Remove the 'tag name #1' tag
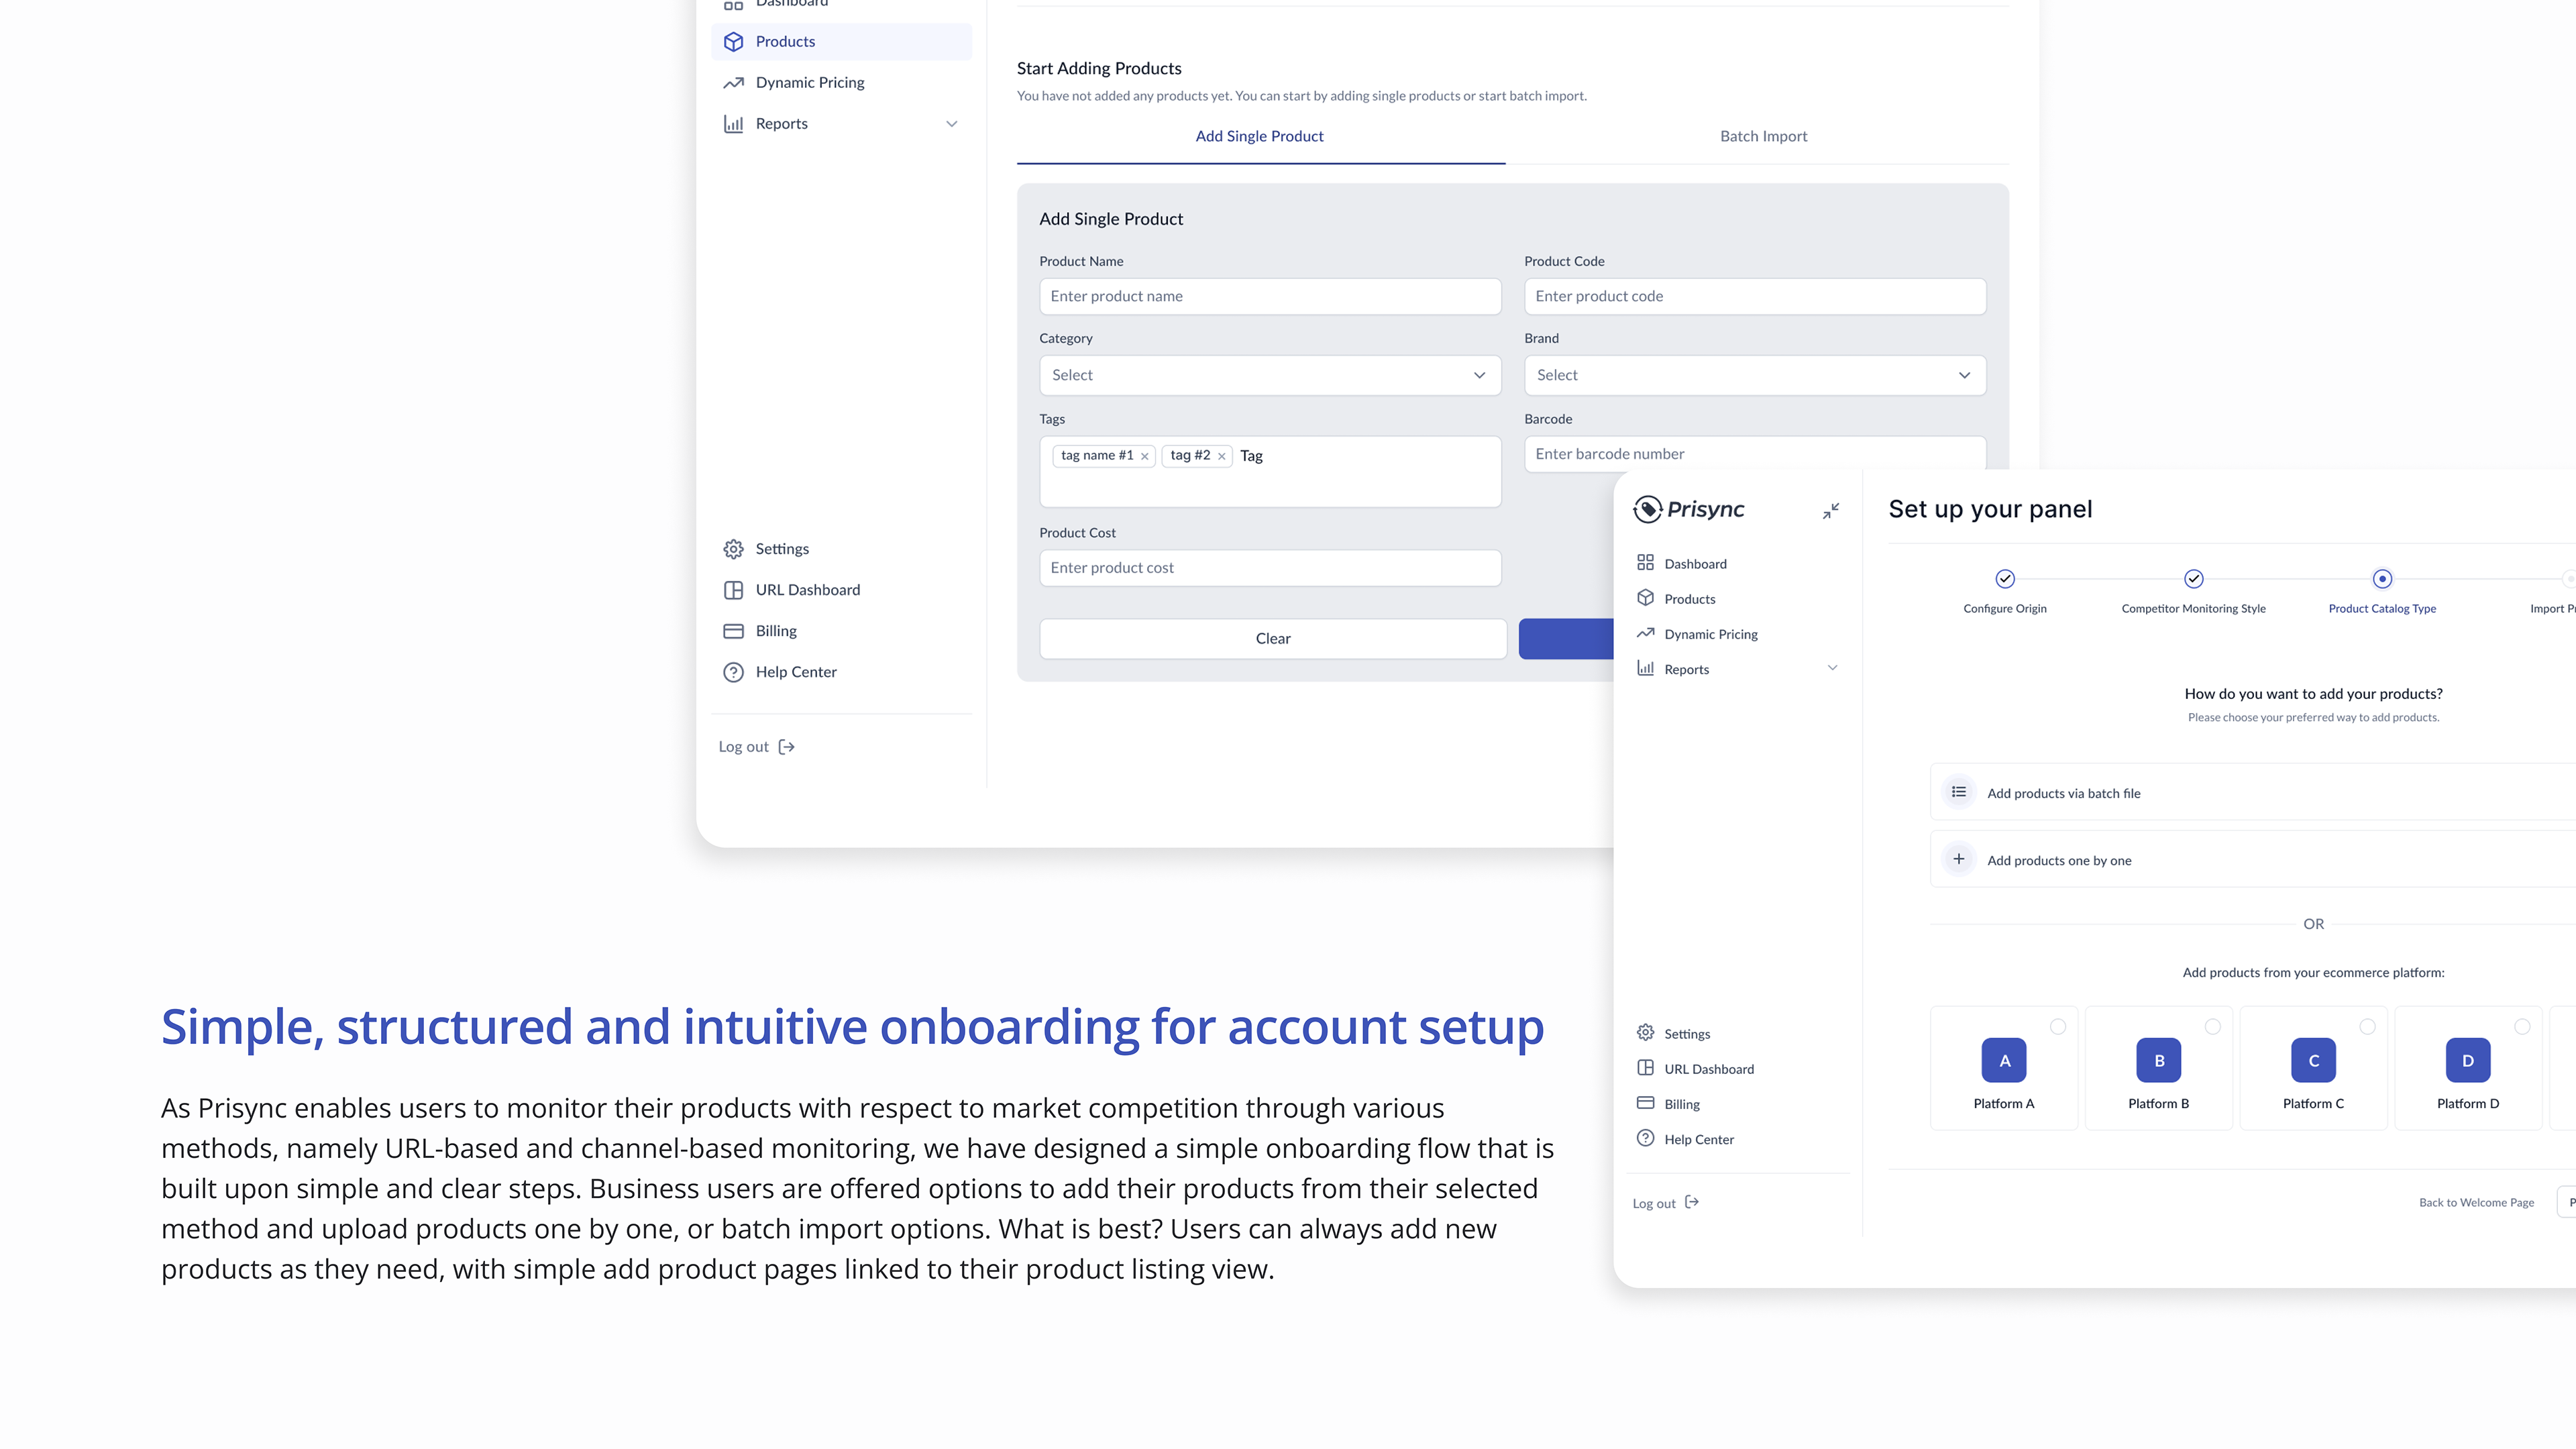The image size is (2576, 1449). [x=1145, y=456]
